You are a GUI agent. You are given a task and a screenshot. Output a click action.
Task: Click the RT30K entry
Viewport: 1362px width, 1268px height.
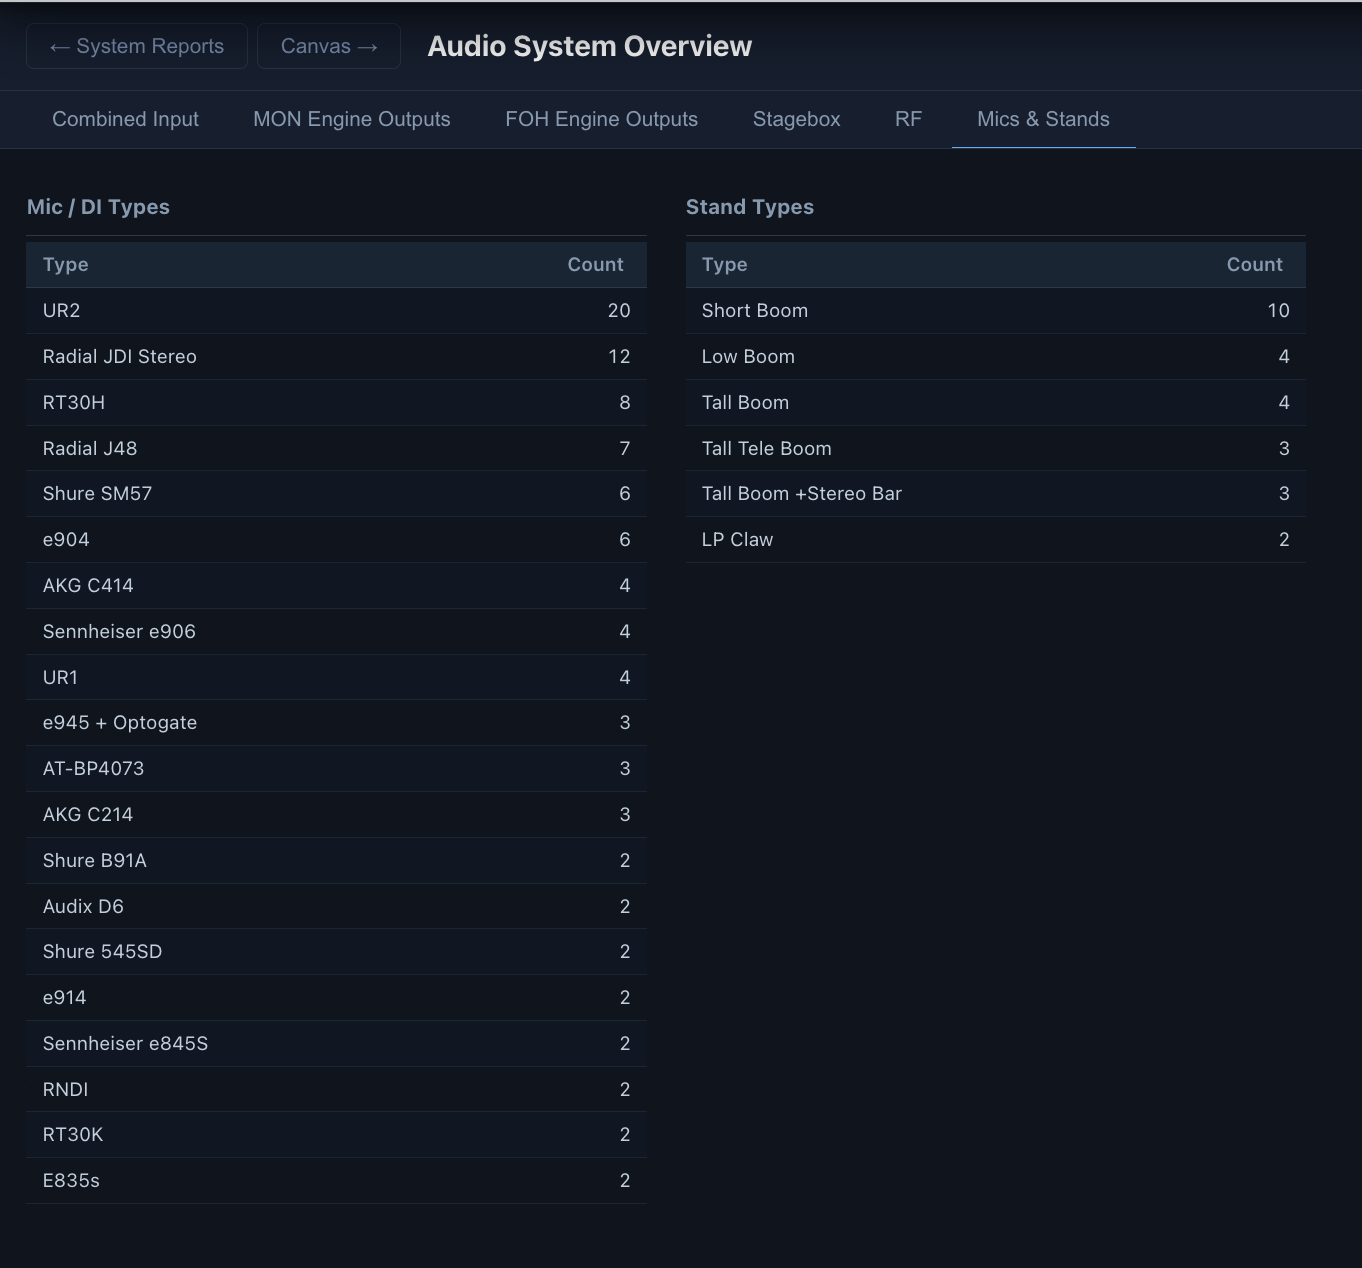(336, 1135)
